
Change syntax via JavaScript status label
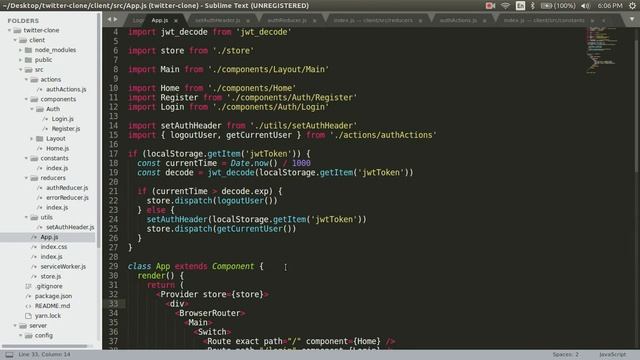[x=612, y=354]
